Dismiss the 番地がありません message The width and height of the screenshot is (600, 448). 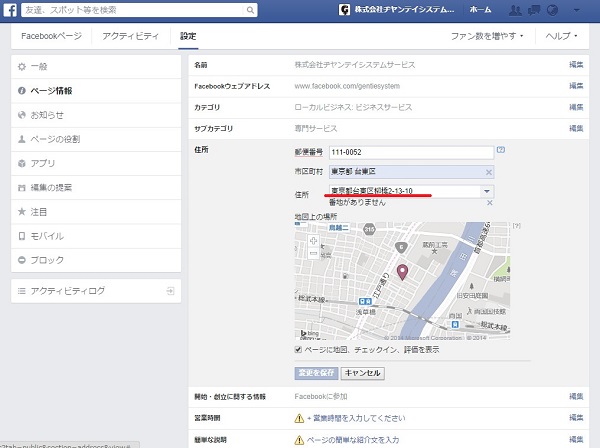(489, 203)
